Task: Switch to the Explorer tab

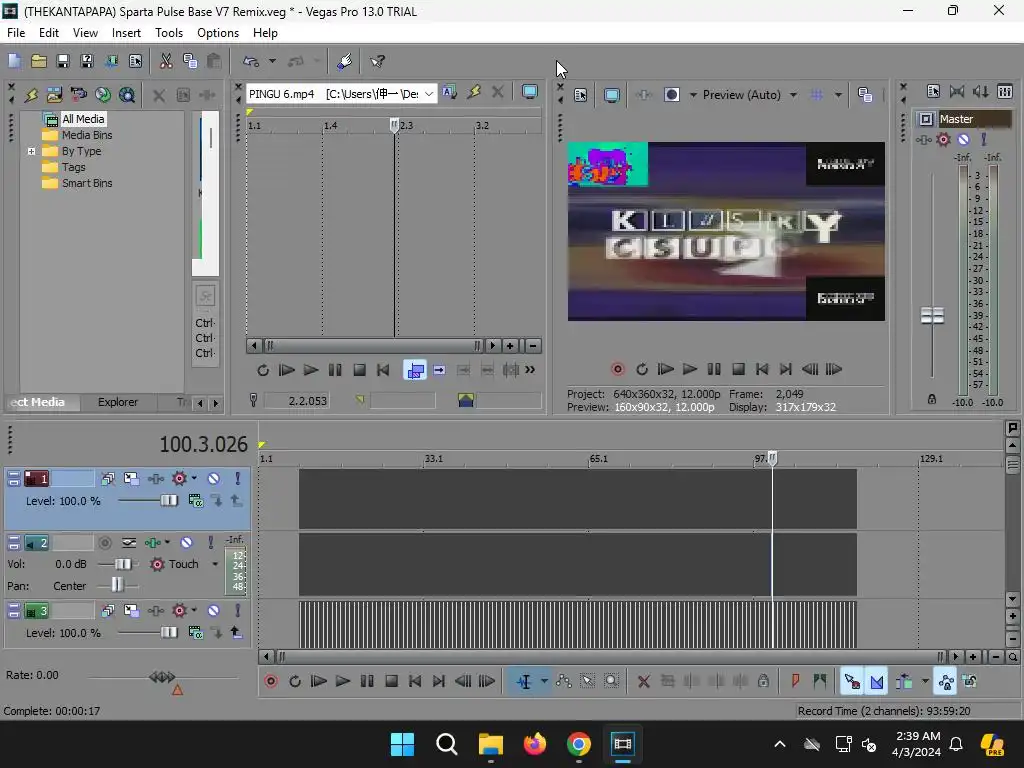Action: point(118,402)
